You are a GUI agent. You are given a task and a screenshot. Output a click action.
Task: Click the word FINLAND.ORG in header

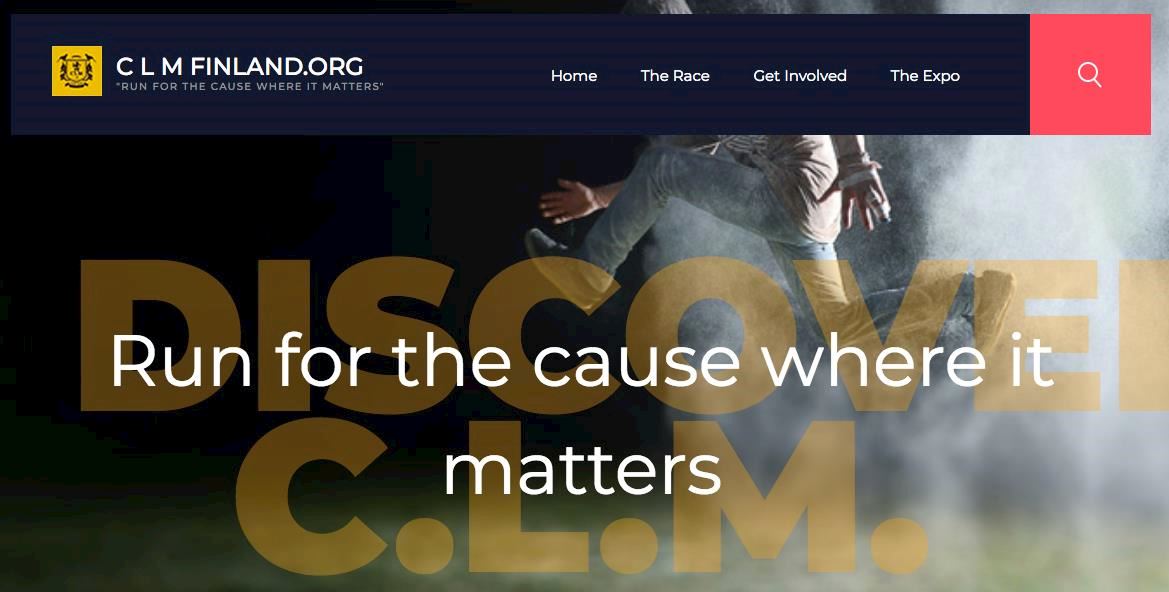[277, 66]
